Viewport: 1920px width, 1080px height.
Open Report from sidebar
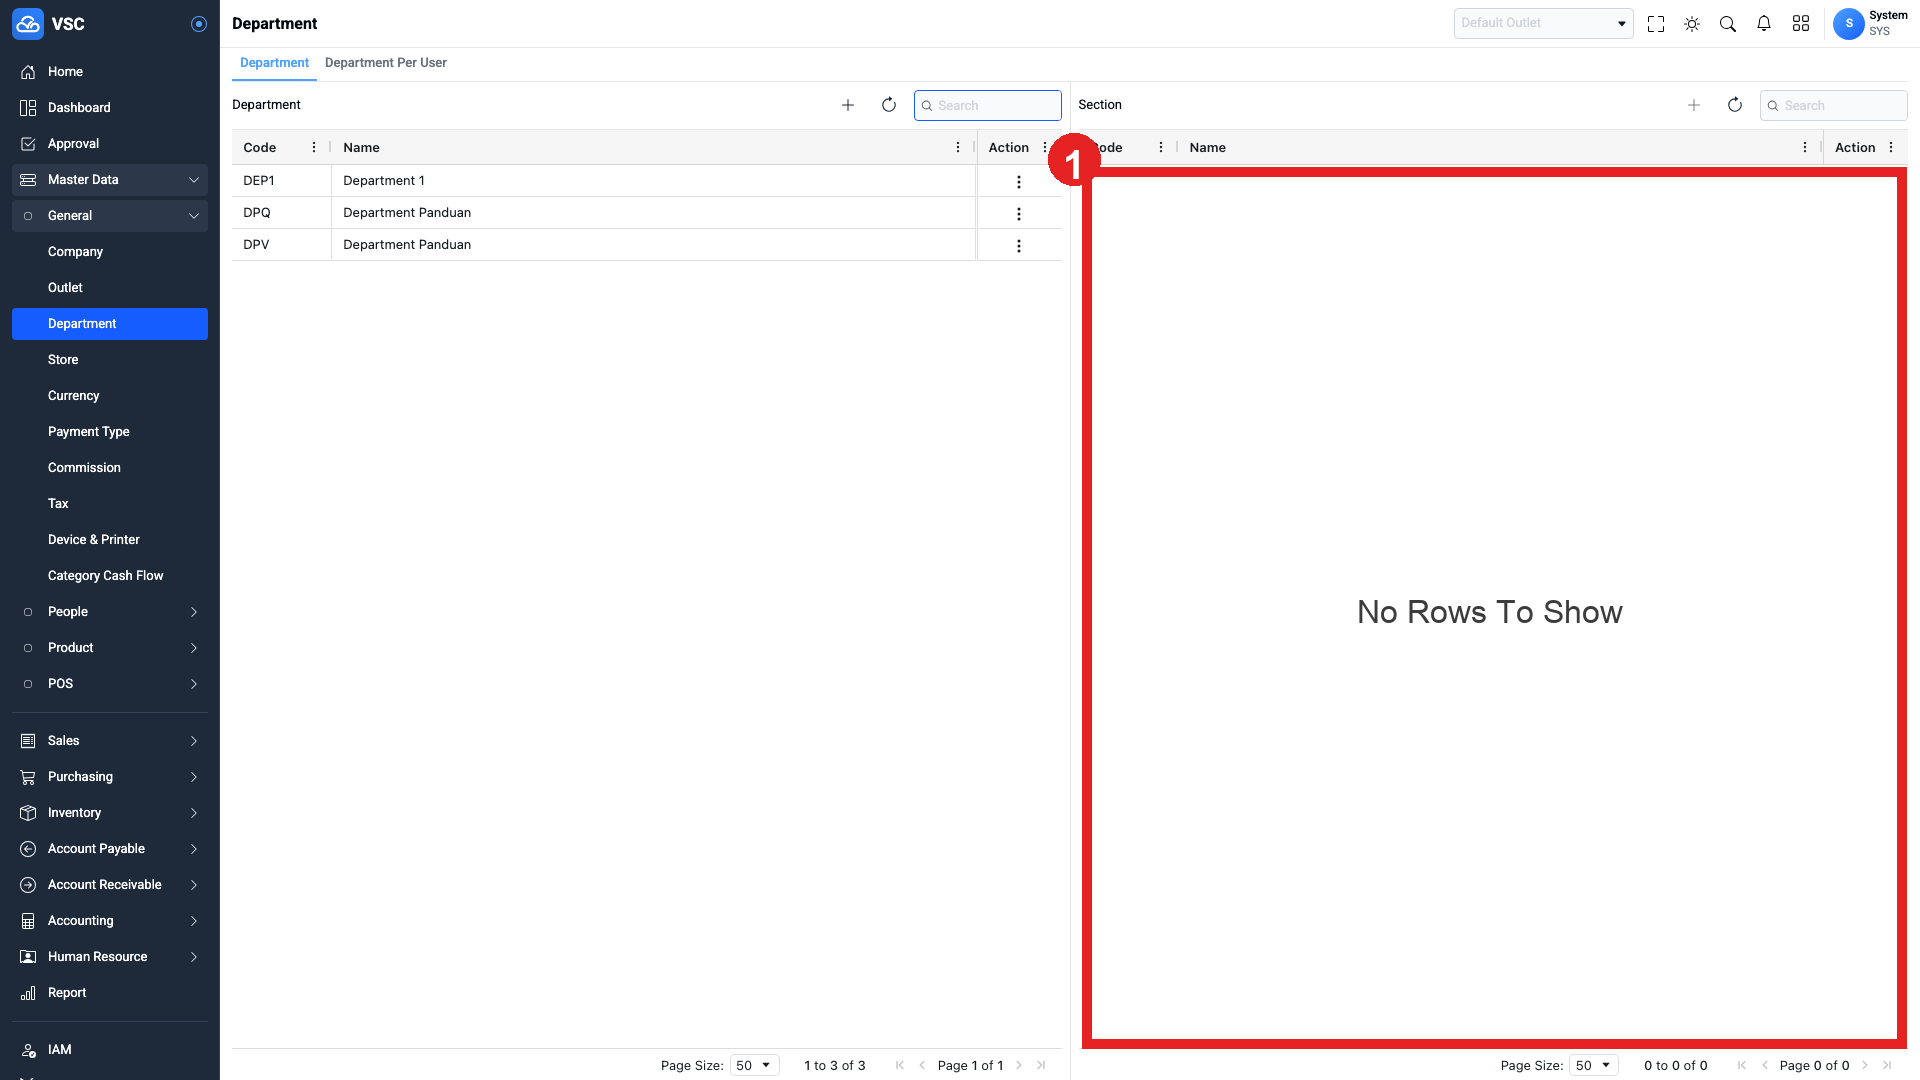110,993
